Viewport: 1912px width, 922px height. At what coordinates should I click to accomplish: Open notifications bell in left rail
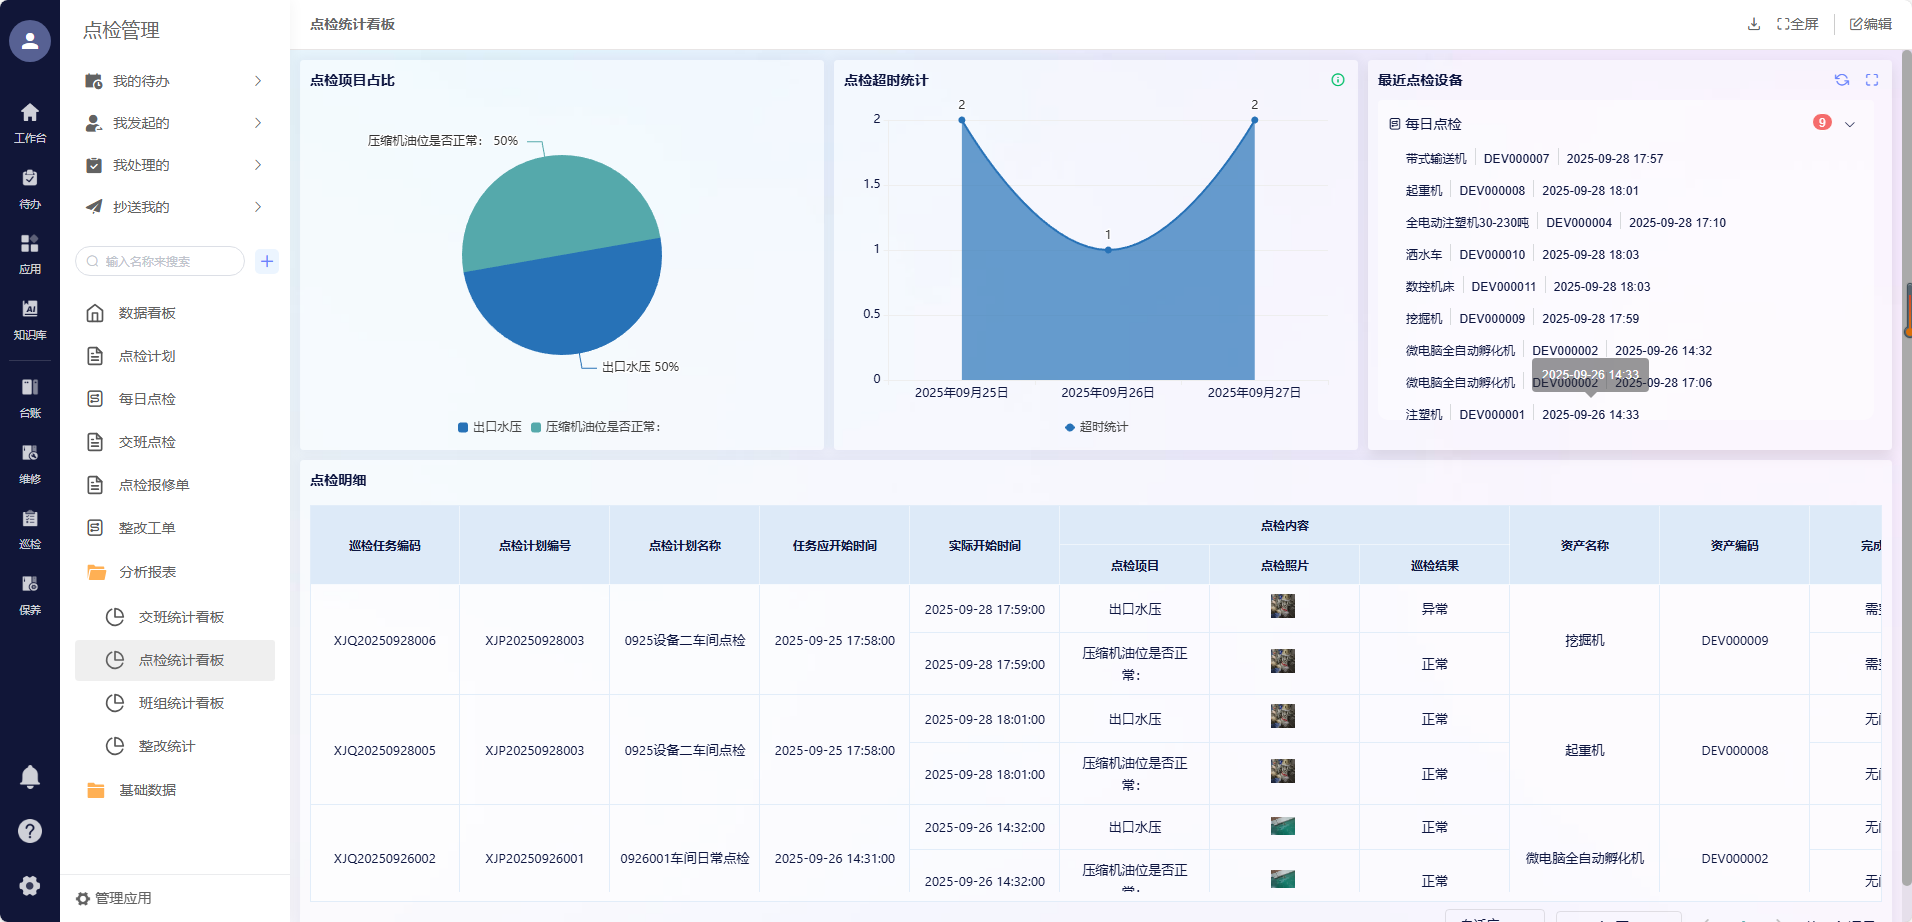[30, 776]
